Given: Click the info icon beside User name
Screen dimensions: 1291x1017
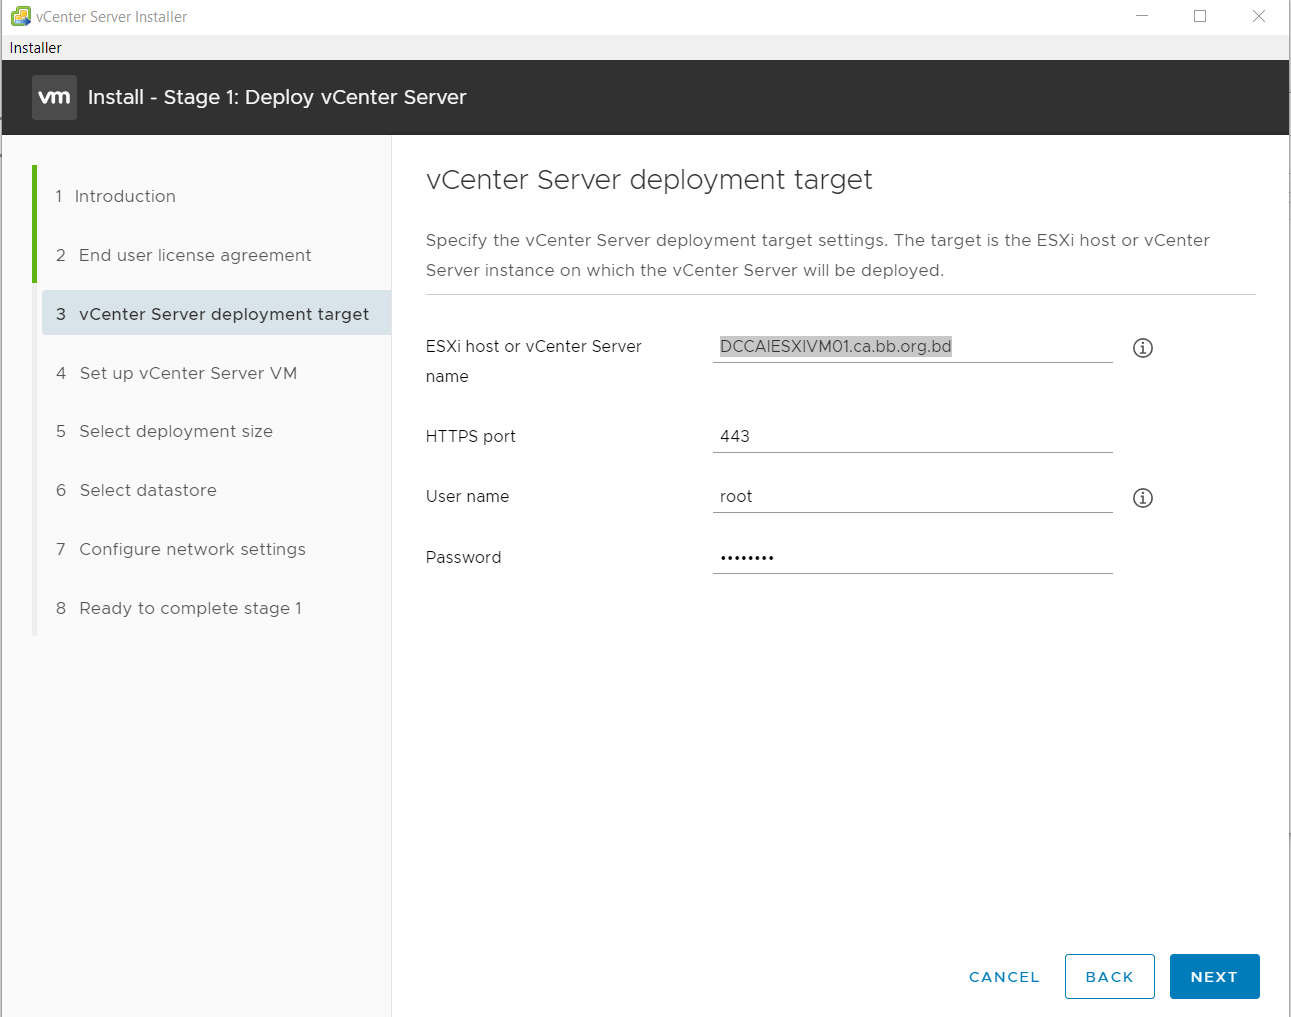Looking at the screenshot, I should [1142, 498].
